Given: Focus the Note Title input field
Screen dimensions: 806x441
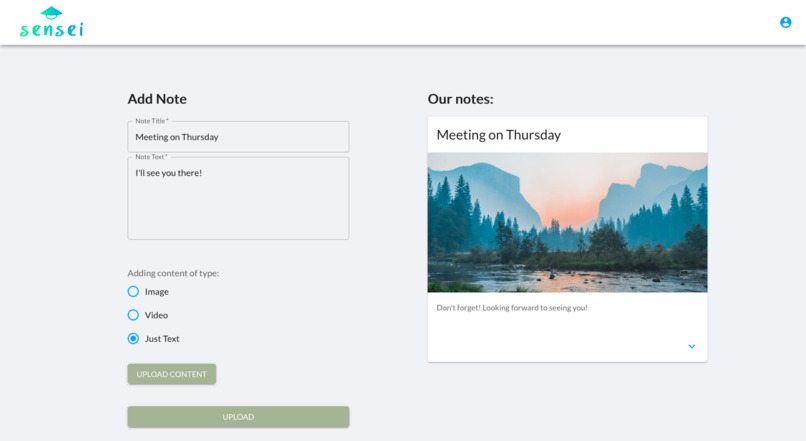Looking at the screenshot, I should tap(239, 137).
